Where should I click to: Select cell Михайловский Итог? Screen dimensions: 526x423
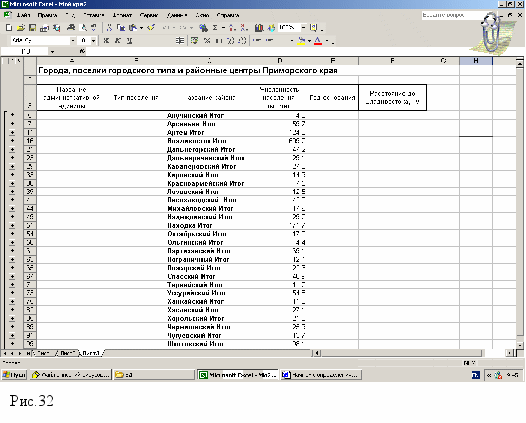pos(200,208)
